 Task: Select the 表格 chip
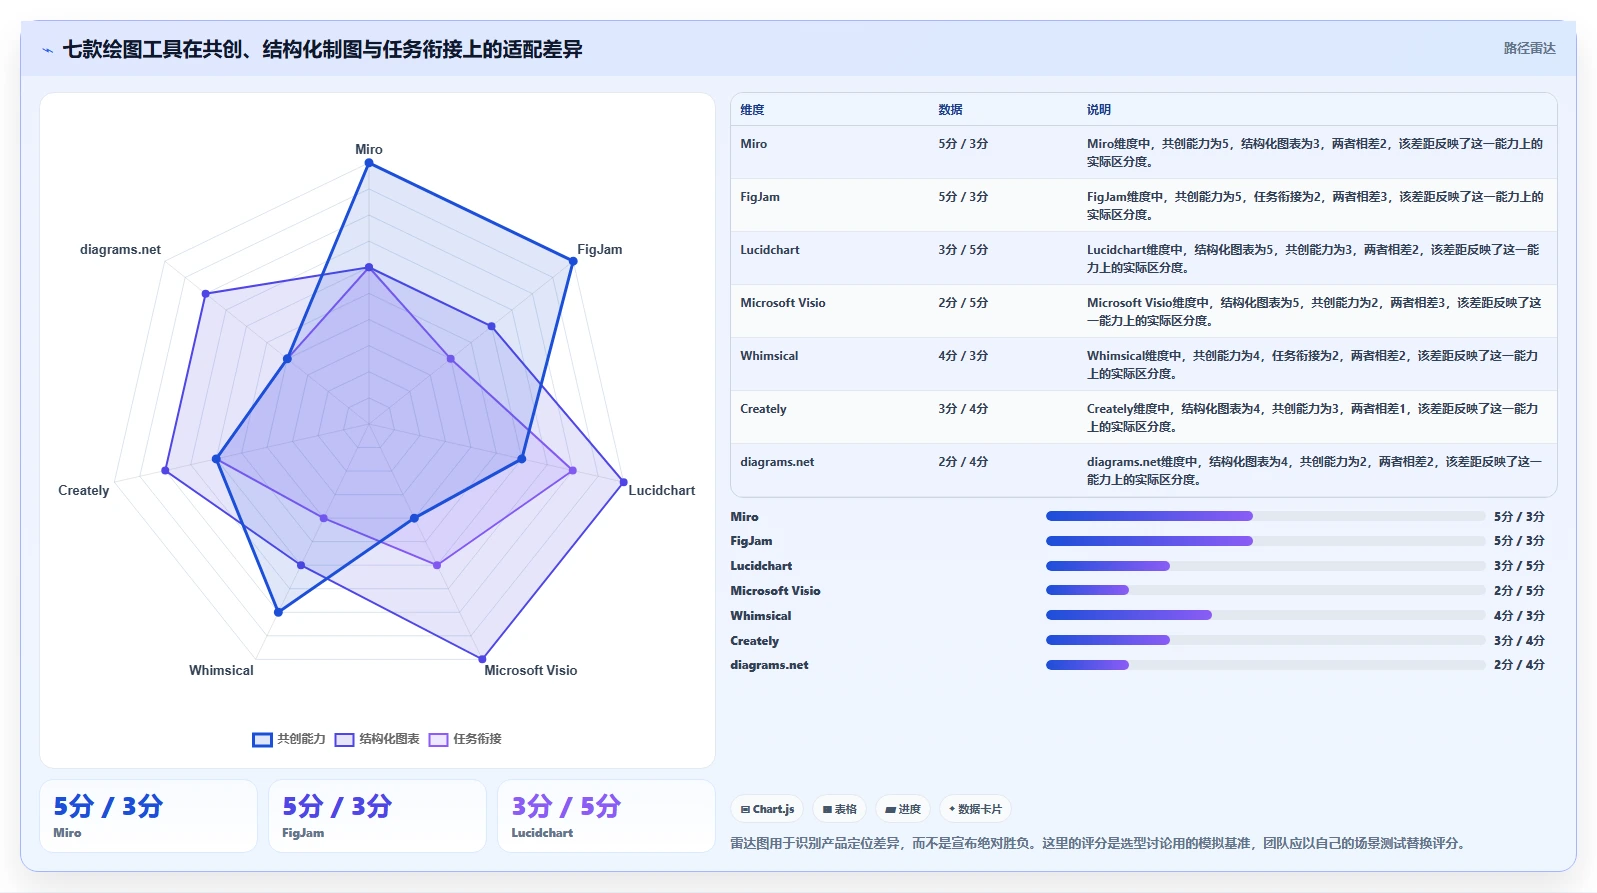pyautogui.click(x=840, y=809)
